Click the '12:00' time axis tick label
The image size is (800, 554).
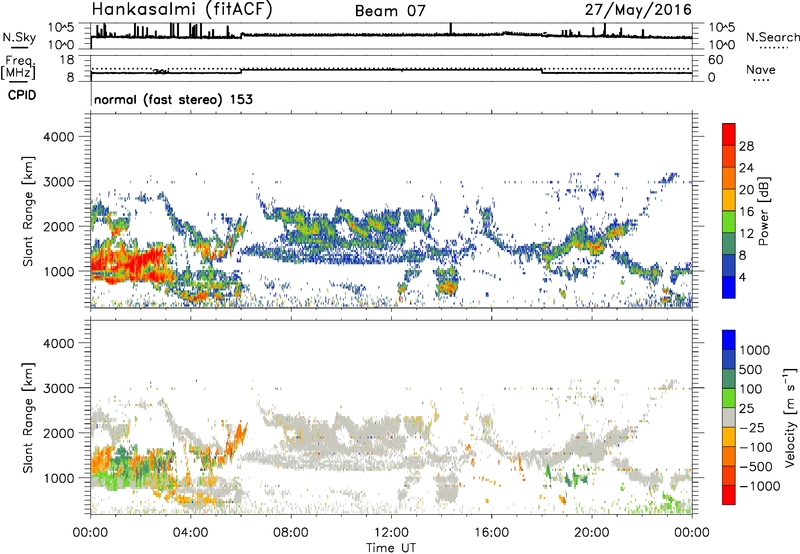(391, 533)
